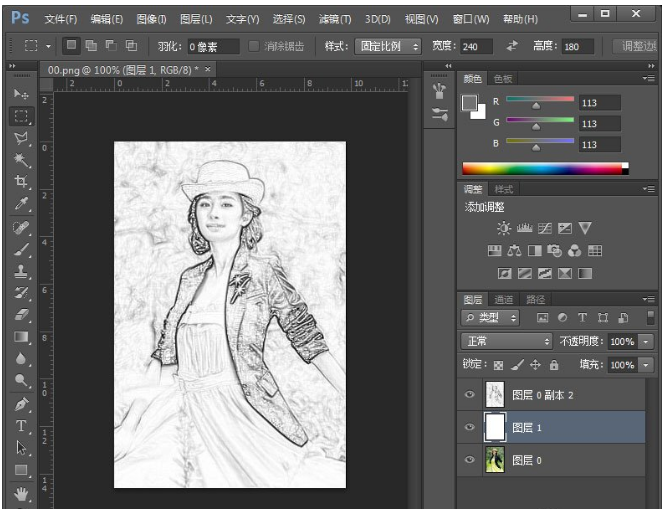The image size is (668, 509).
Task: Hide the 图层 0 layer
Action: click(470, 459)
